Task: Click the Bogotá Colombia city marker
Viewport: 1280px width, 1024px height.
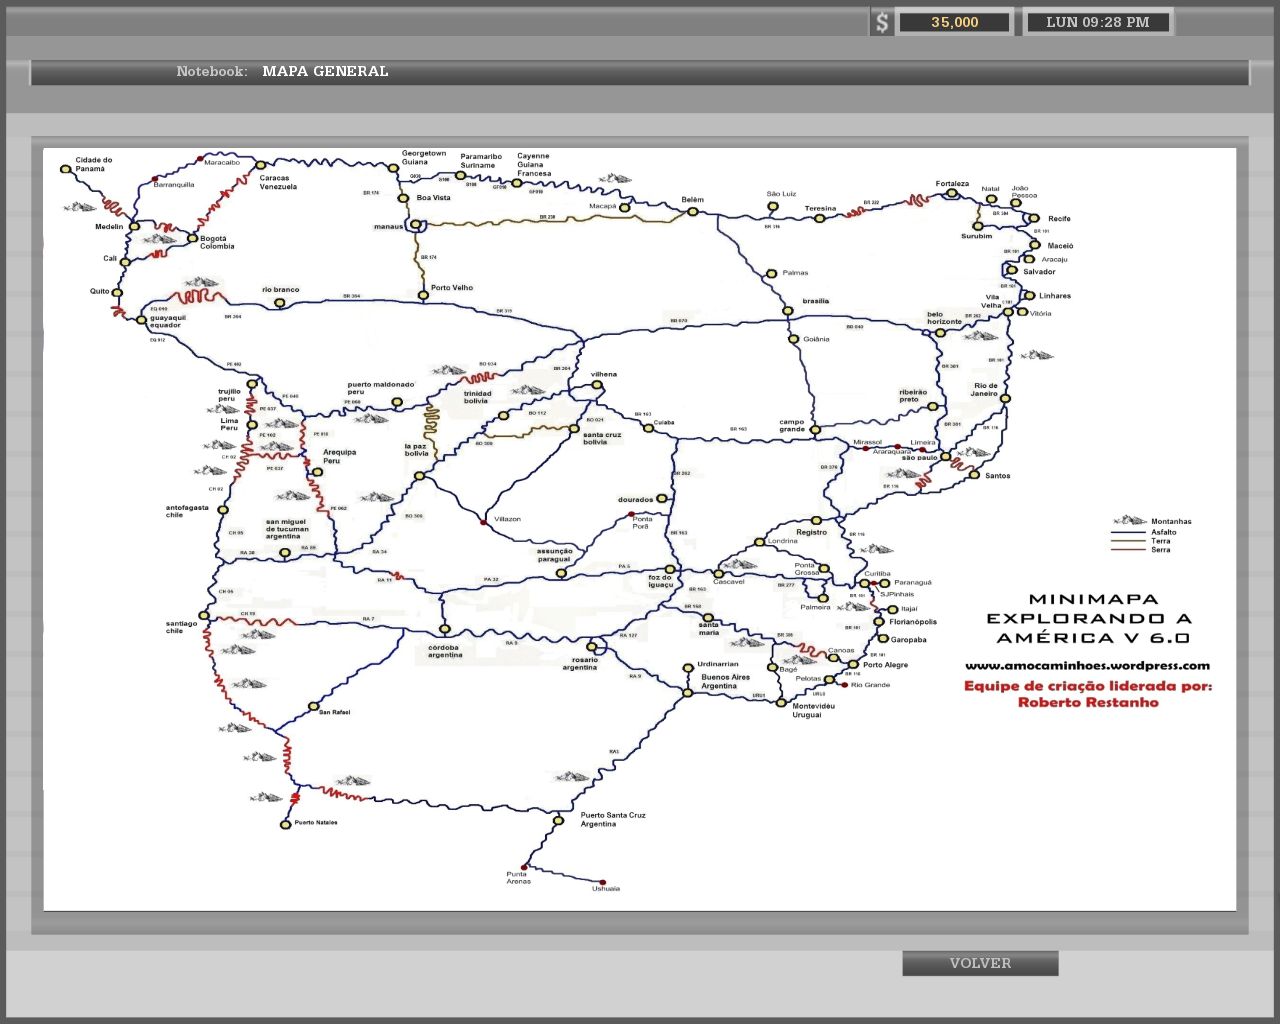Action: 192,238
